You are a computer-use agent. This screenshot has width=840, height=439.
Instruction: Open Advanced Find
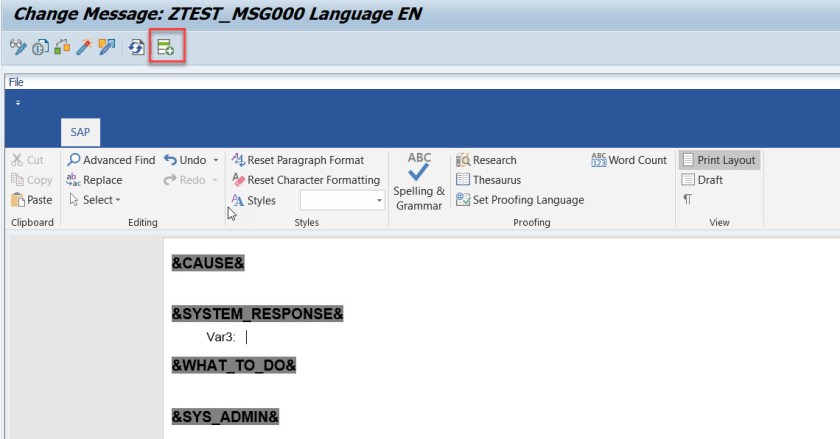tap(111, 160)
